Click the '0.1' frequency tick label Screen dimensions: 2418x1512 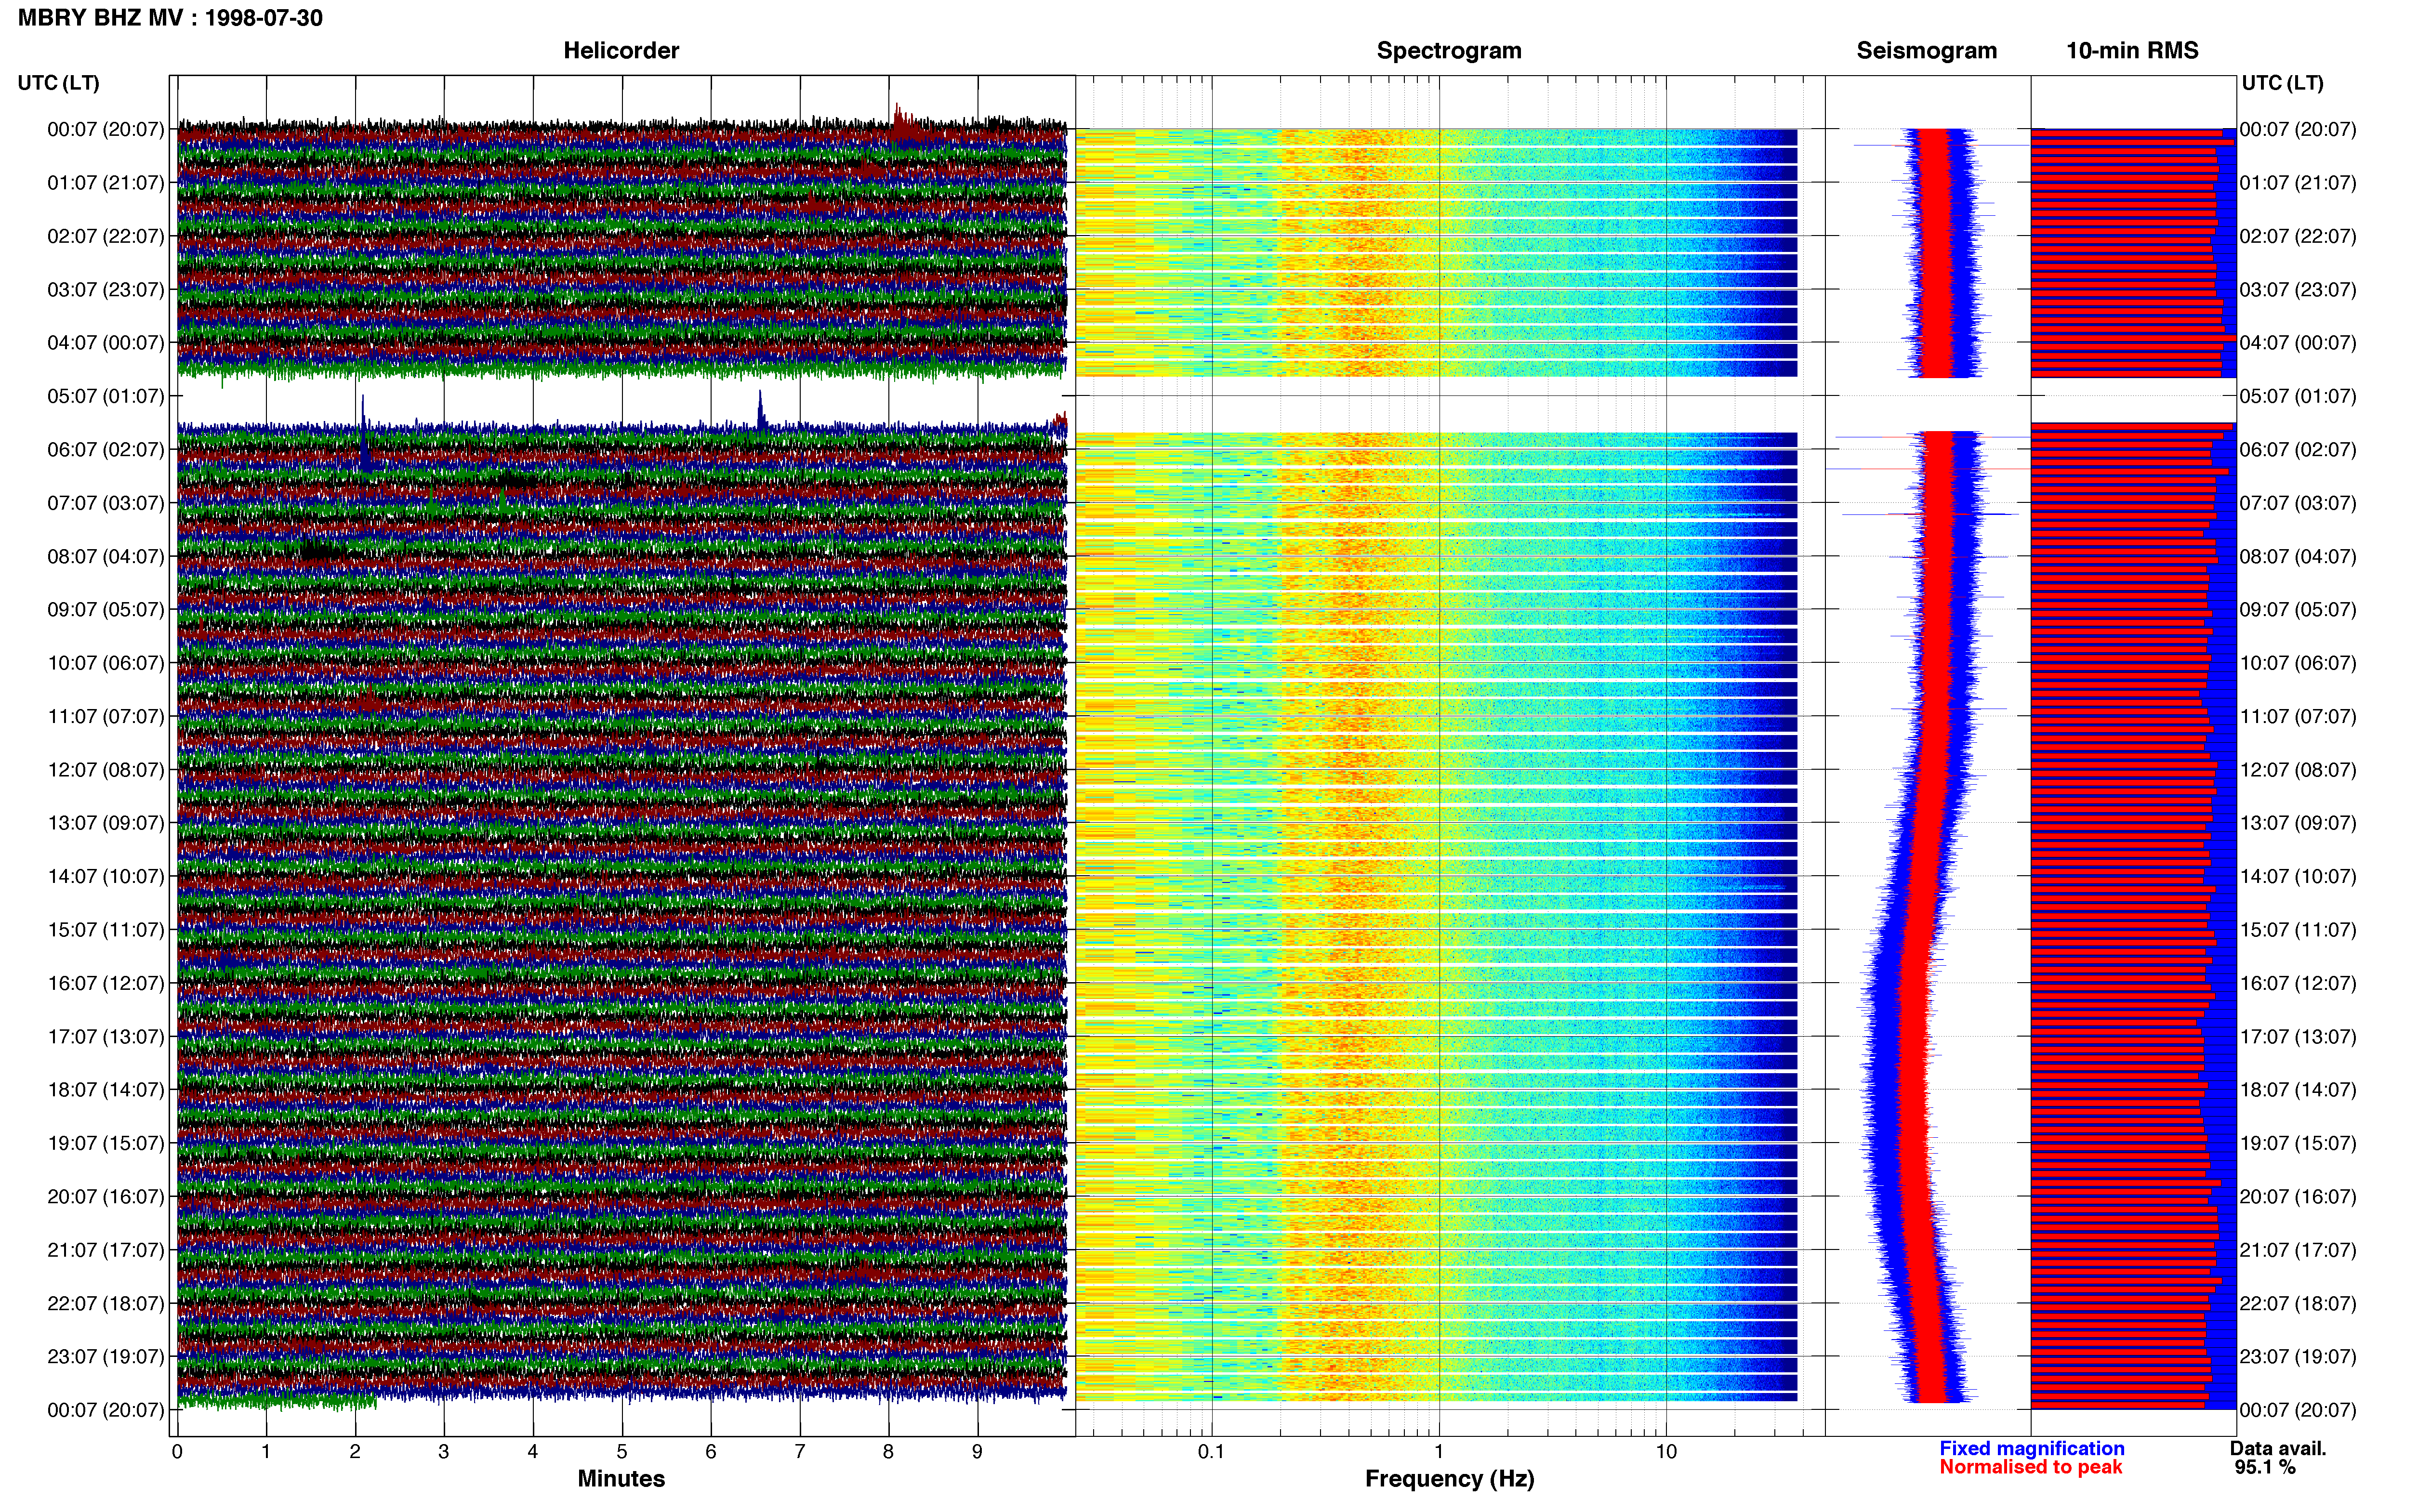pyautogui.click(x=1211, y=1452)
